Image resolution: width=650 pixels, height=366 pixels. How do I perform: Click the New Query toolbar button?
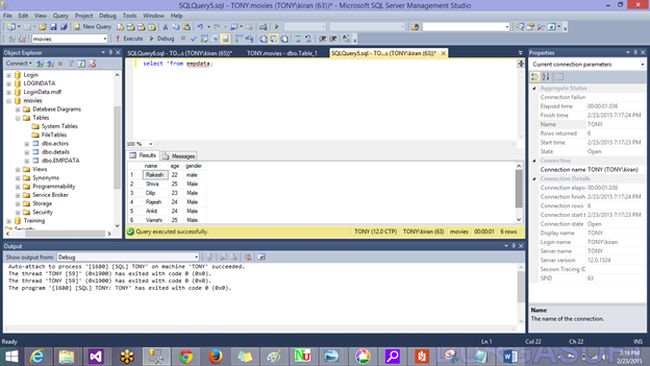pyautogui.click(x=92, y=27)
